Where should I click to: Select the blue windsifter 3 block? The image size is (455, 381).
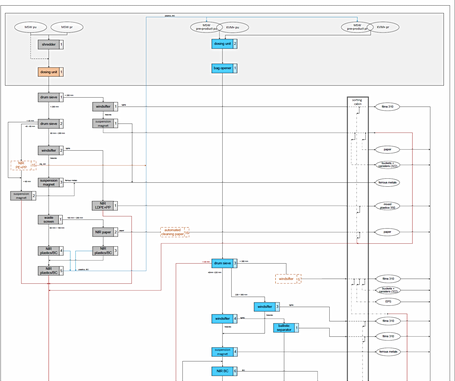pyautogui.click(x=267, y=307)
